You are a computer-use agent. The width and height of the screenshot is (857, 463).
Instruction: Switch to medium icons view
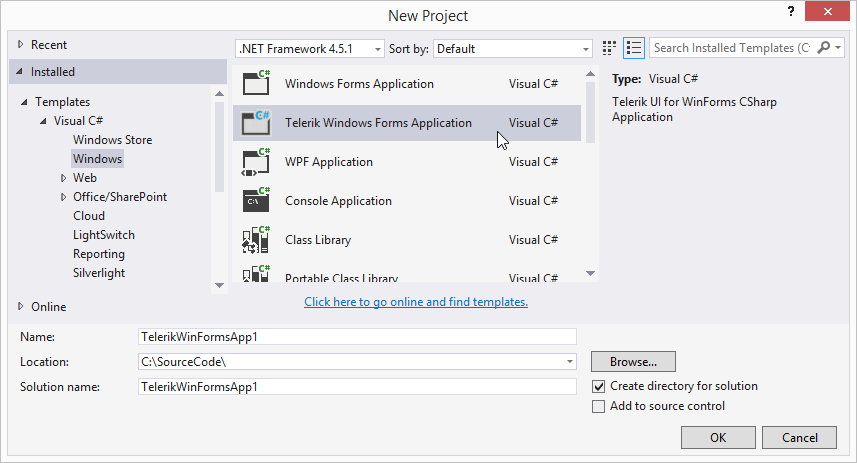(x=609, y=48)
